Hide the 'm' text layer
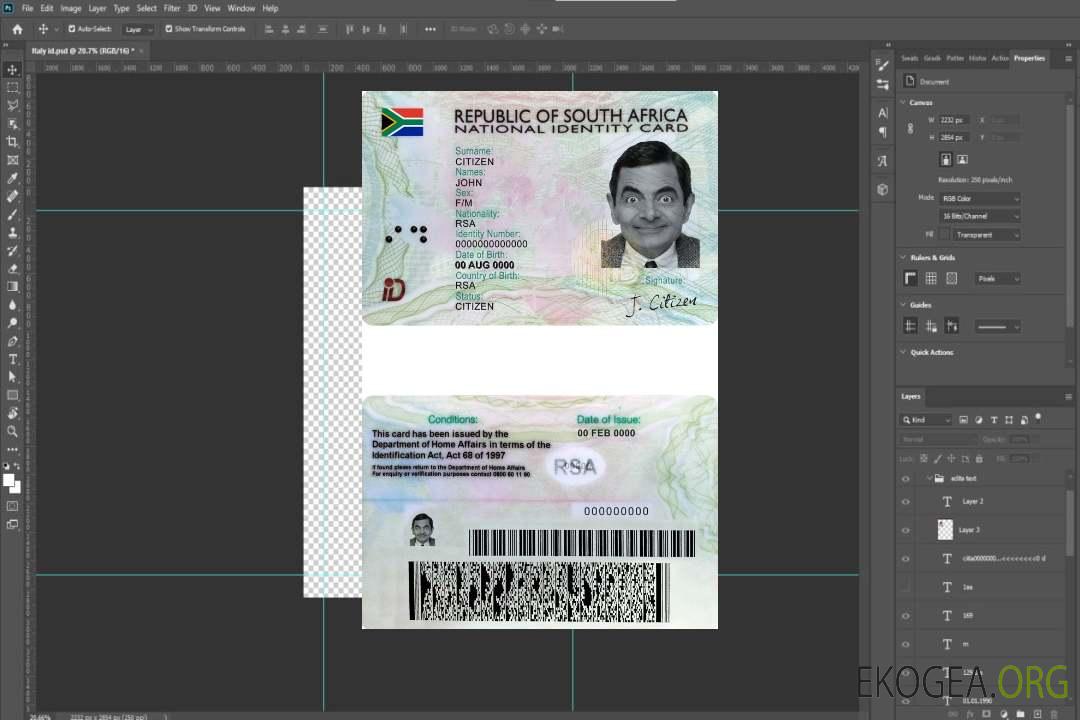This screenshot has height=720, width=1080. tap(906, 644)
